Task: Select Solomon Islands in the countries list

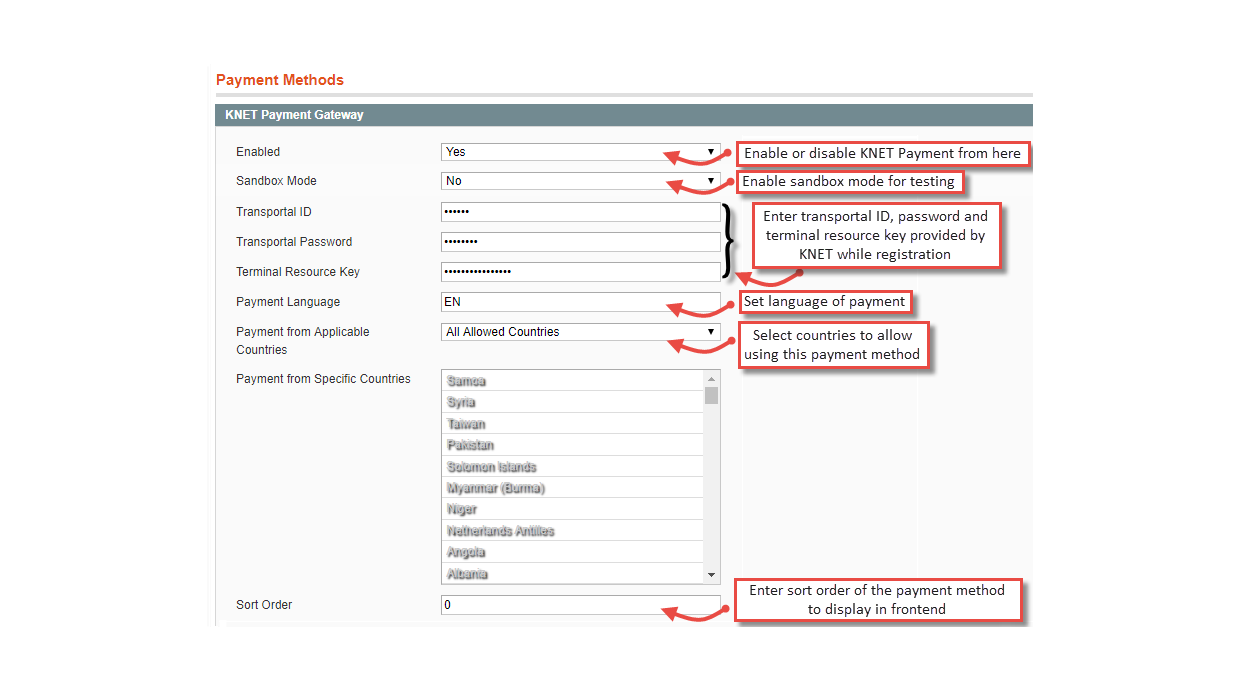Action: [x=573, y=467]
